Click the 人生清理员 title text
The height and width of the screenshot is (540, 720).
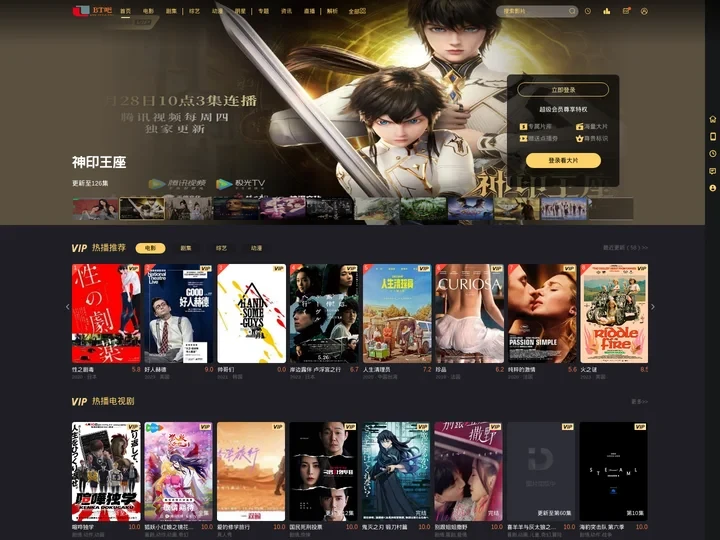point(377,370)
